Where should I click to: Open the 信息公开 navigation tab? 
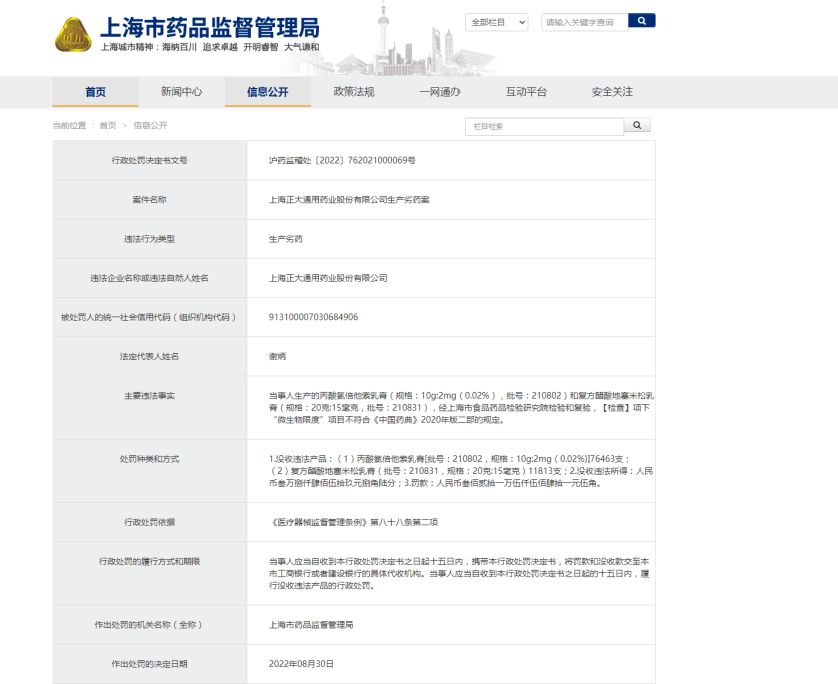click(x=268, y=92)
